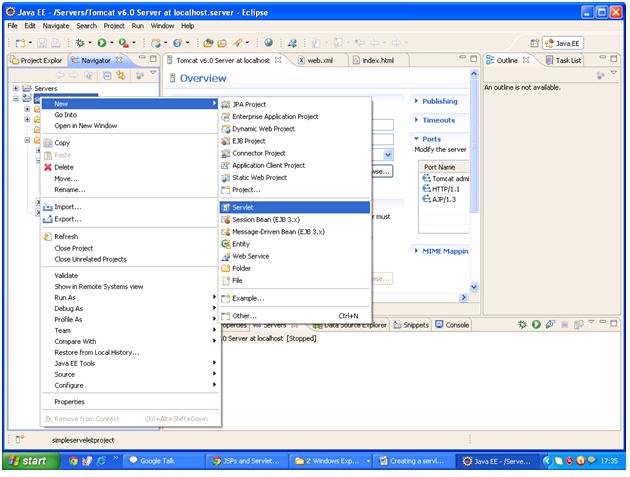Expand the Publishing section
This screenshot has height=477, width=630.
[416, 101]
